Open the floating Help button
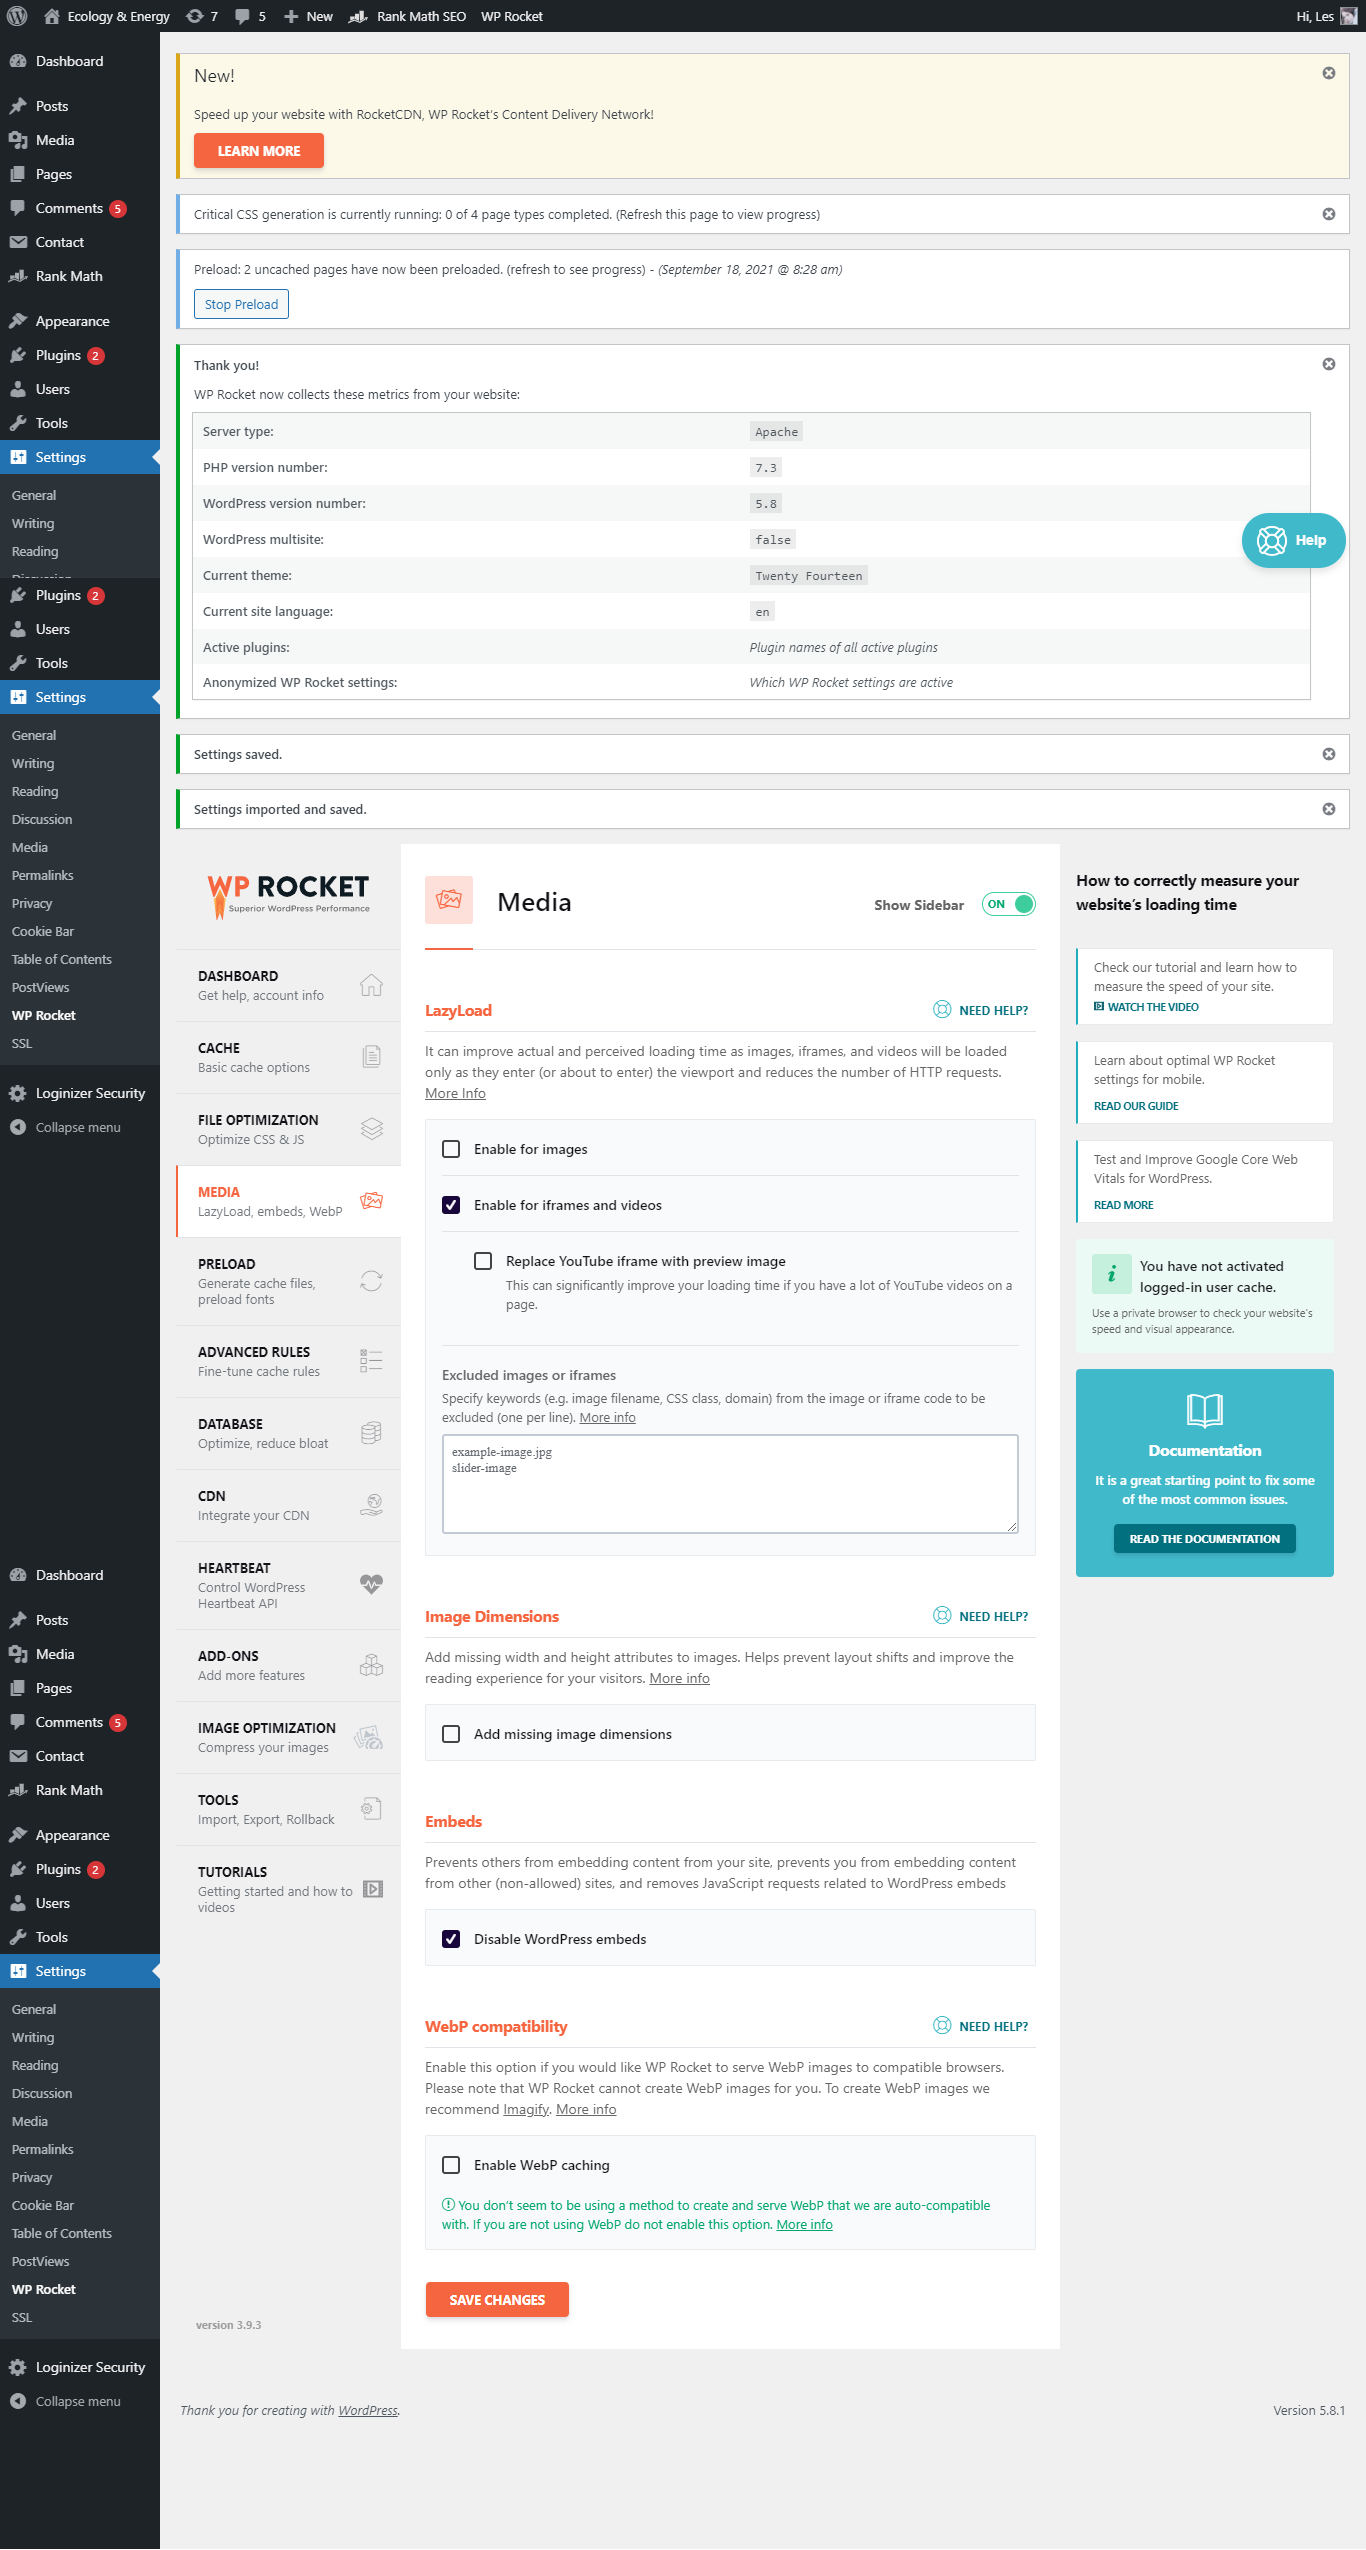Screen dimensions: 1366x2550 point(1294,540)
